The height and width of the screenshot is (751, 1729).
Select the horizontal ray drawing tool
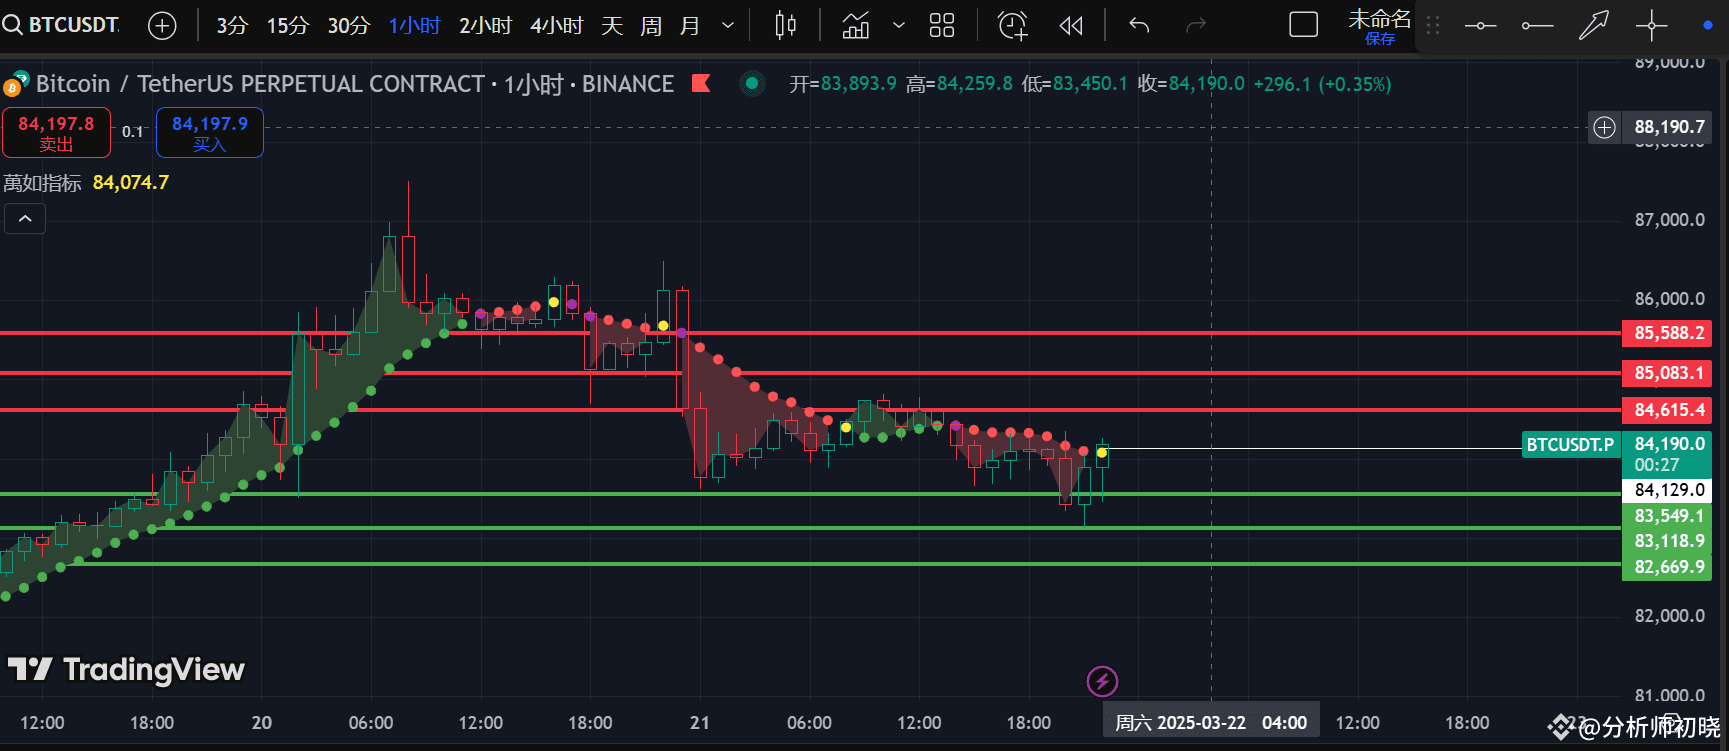pos(1537,26)
